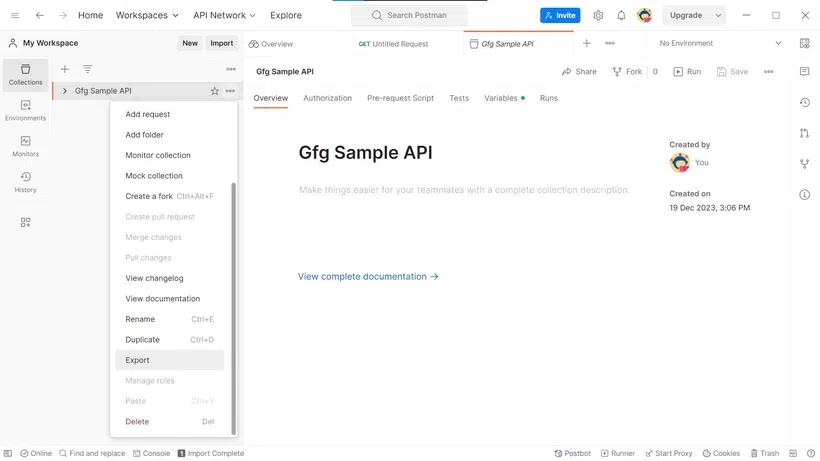Open forks icon in right sidebar

[x=804, y=164]
